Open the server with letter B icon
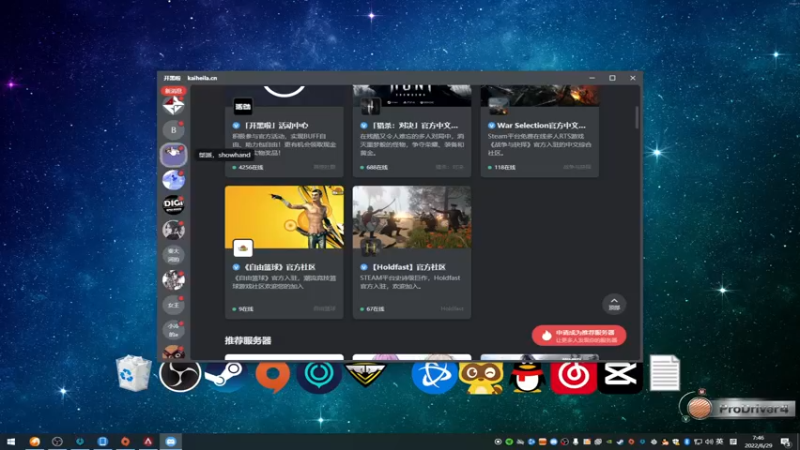Image resolution: width=800 pixels, height=450 pixels. (x=173, y=130)
